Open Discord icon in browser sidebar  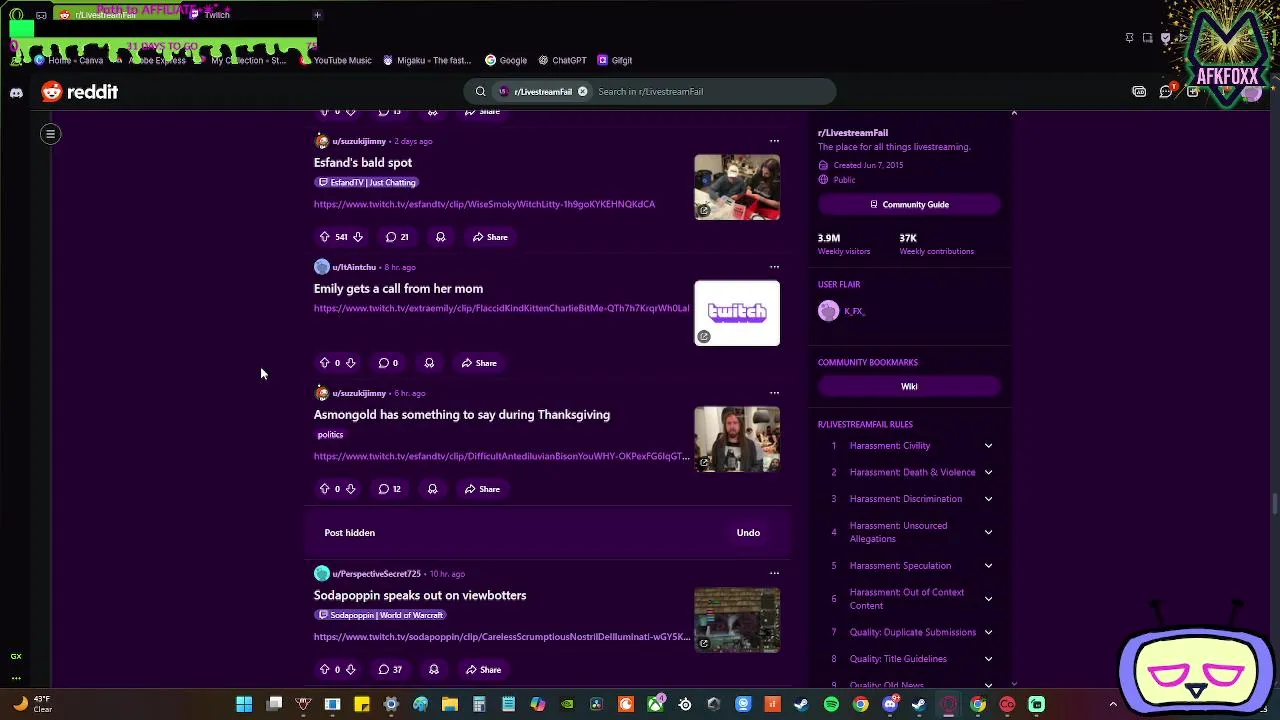[16, 92]
